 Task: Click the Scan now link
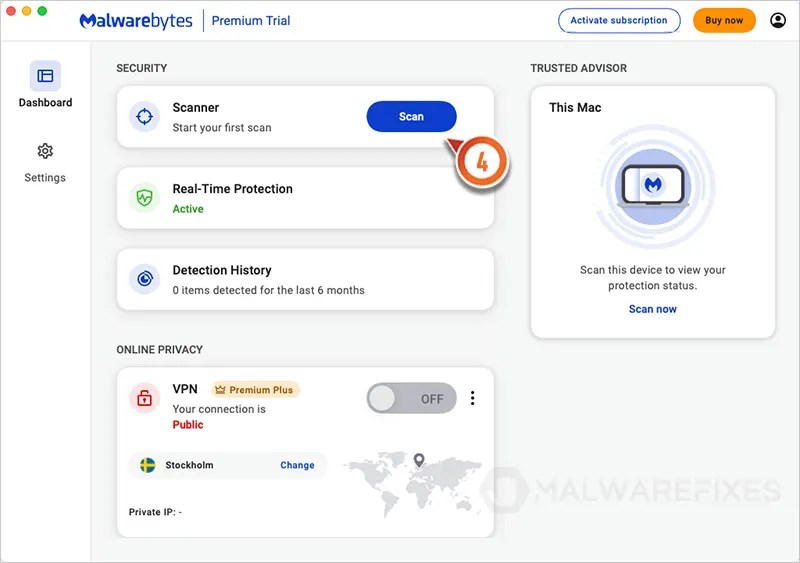click(653, 309)
